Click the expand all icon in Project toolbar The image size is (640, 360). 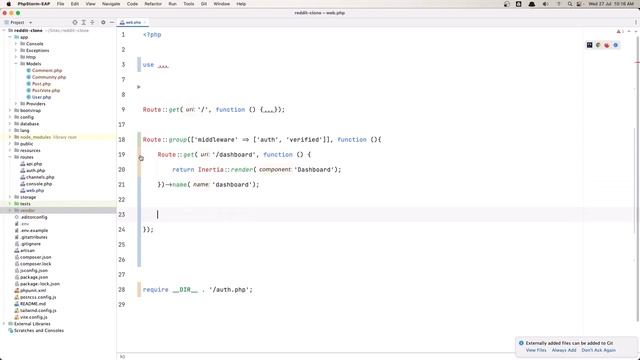click(x=83, y=22)
